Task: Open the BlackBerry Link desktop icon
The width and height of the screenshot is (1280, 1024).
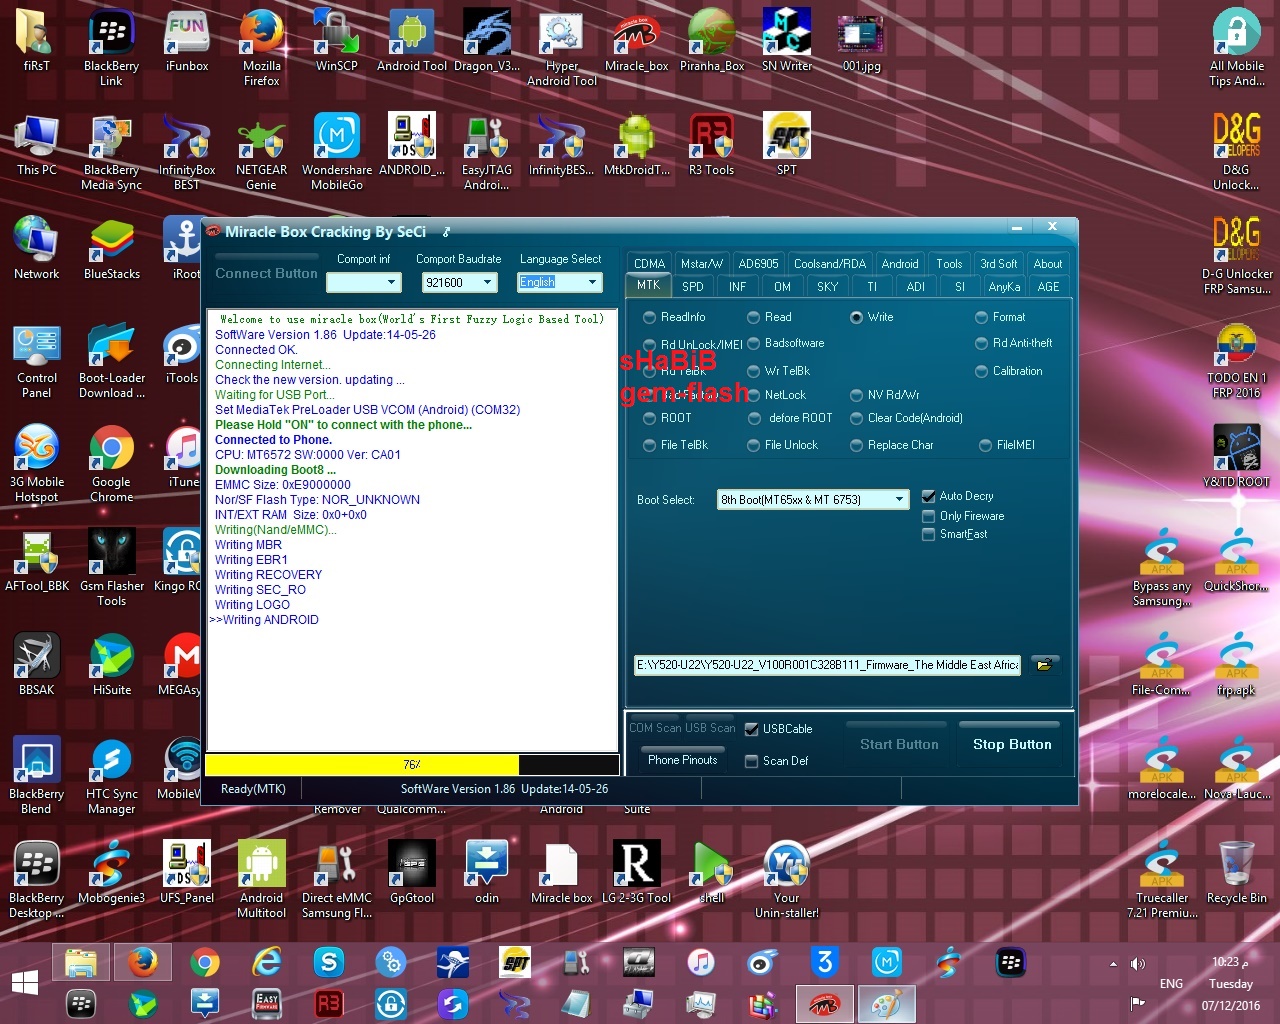Action: (112, 47)
